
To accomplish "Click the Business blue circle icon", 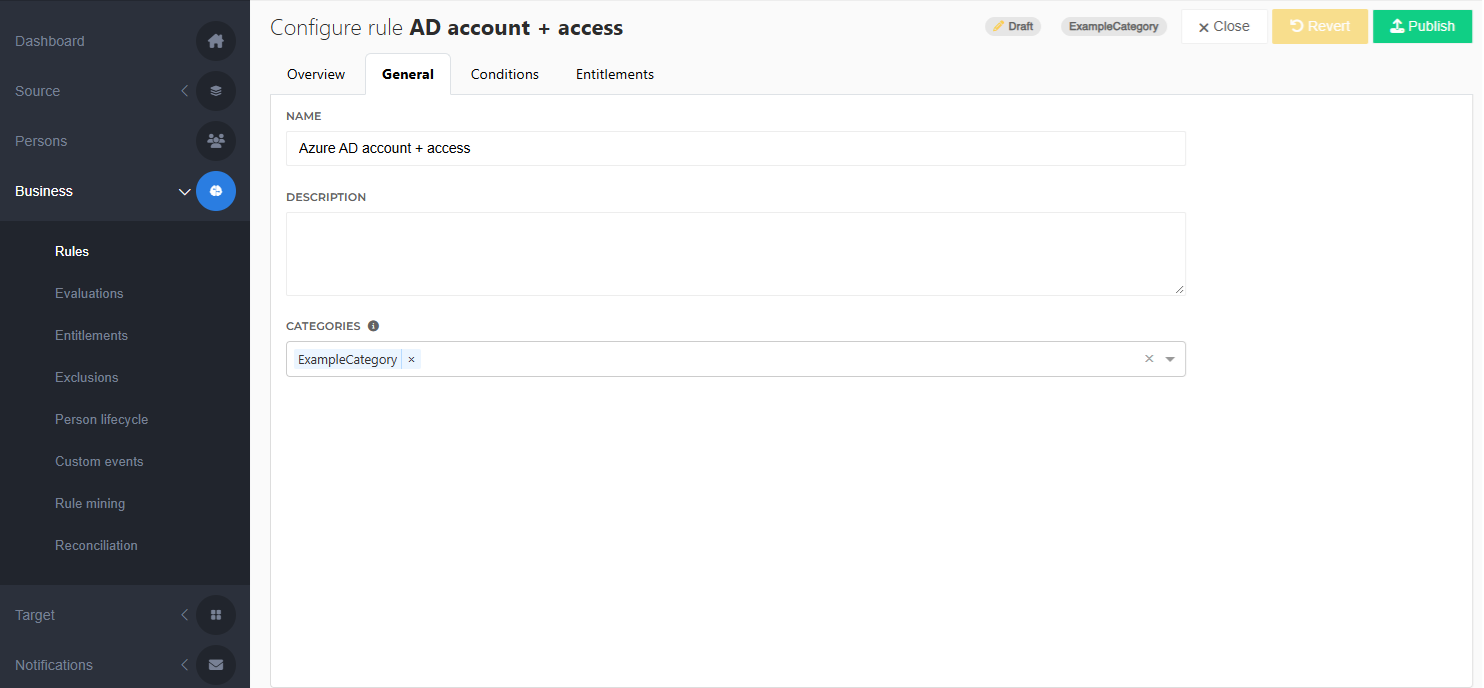I will coord(216,191).
